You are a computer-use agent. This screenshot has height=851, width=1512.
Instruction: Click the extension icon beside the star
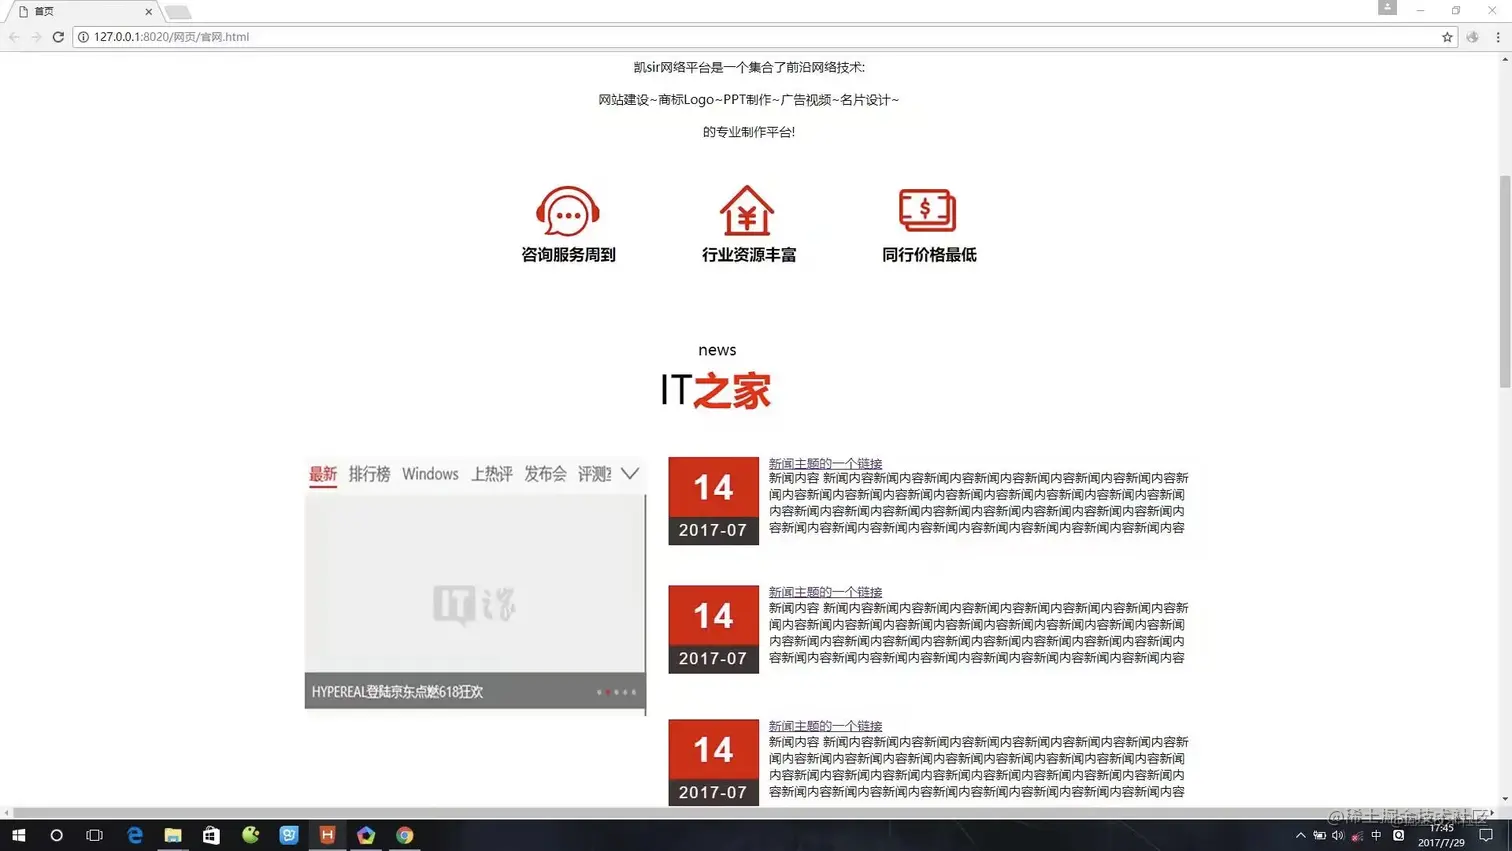coord(1473,37)
